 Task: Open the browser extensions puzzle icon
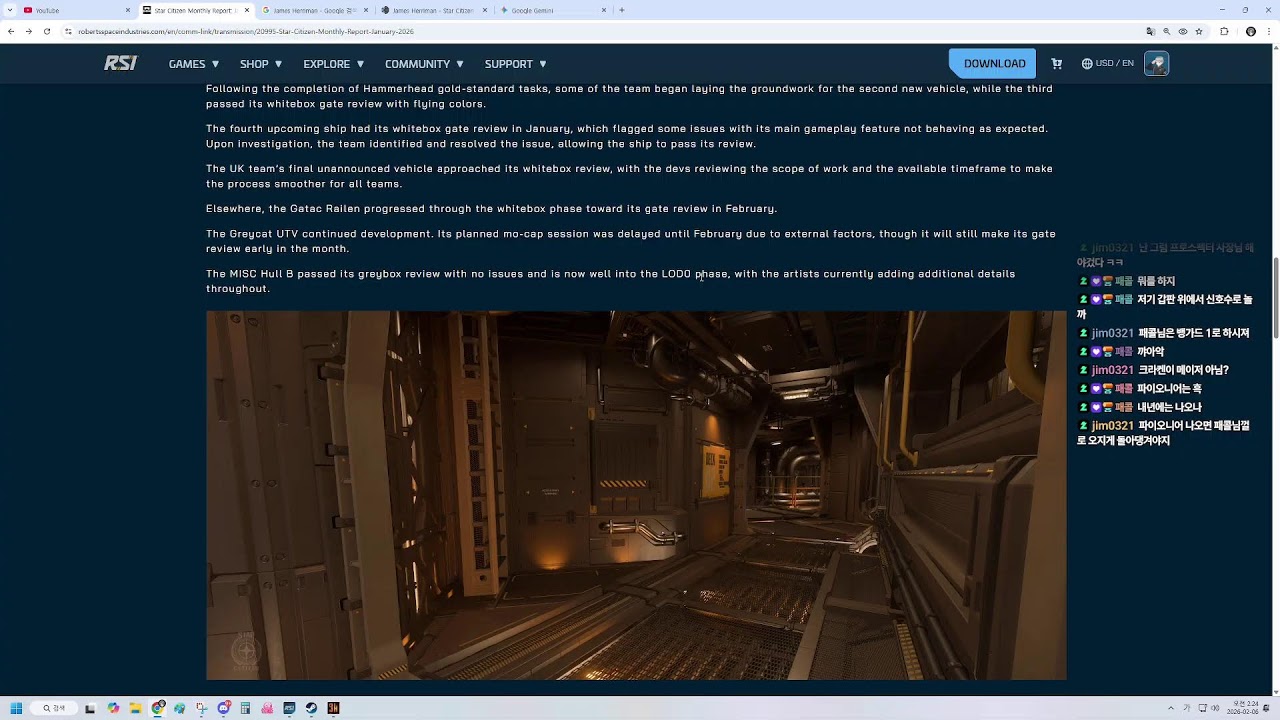(1225, 32)
